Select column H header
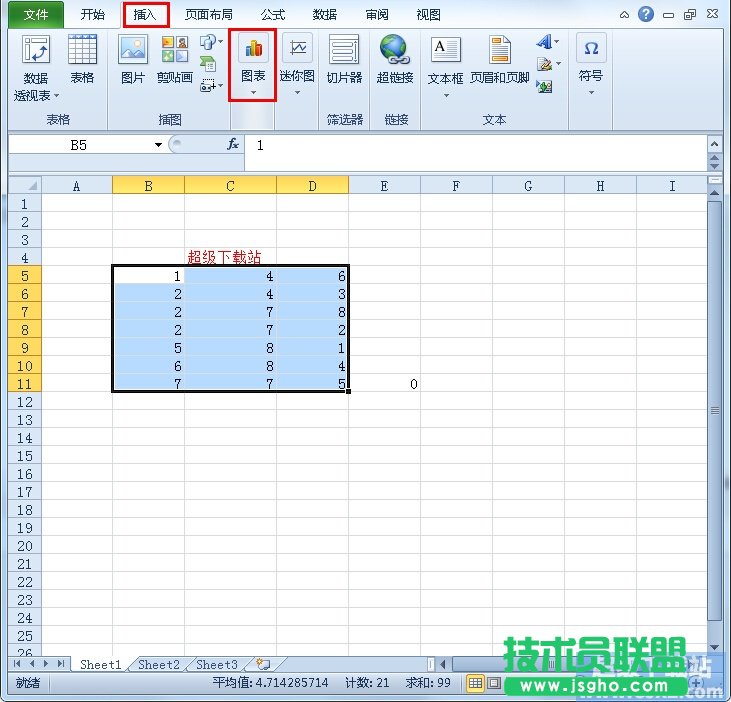Image resolution: width=731 pixels, height=702 pixels. pos(600,186)
